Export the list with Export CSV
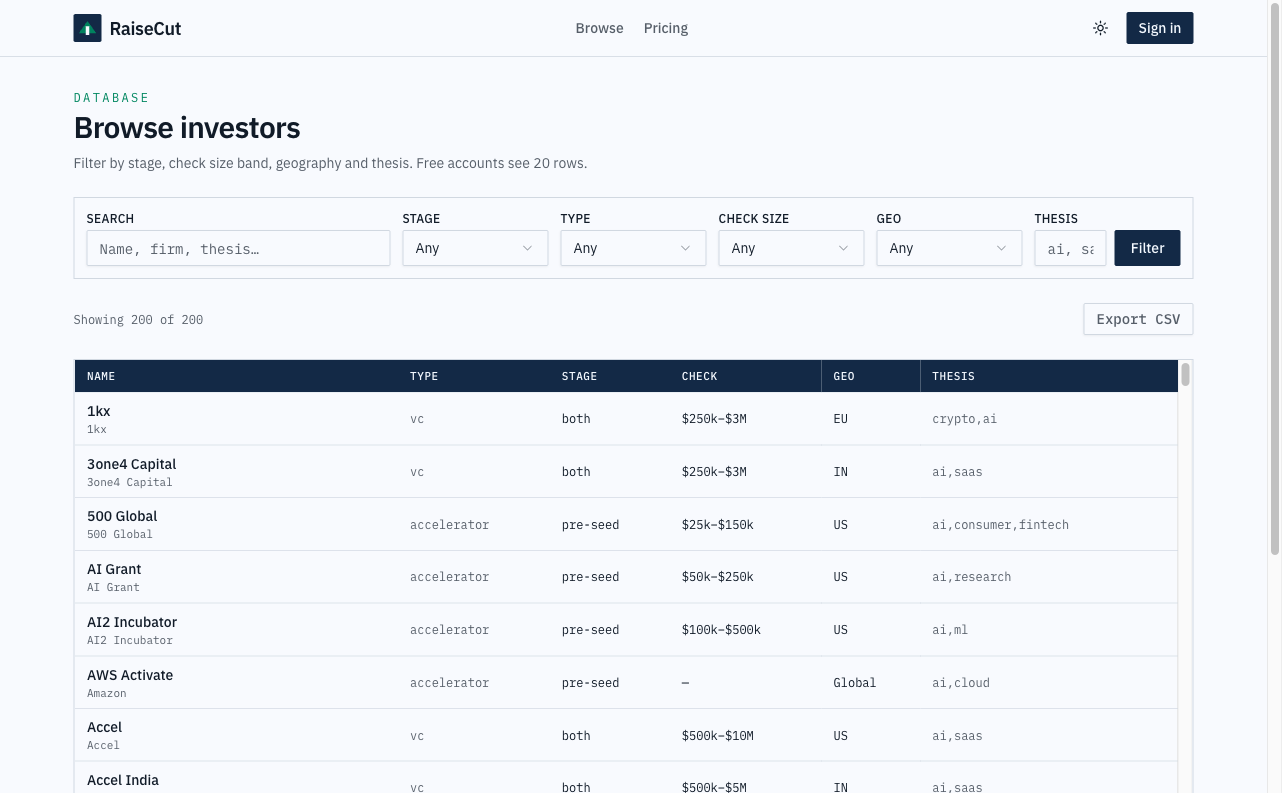The width and height of the screenshot is (1282, 793). pyautogui.click(x=1138, y=319)
